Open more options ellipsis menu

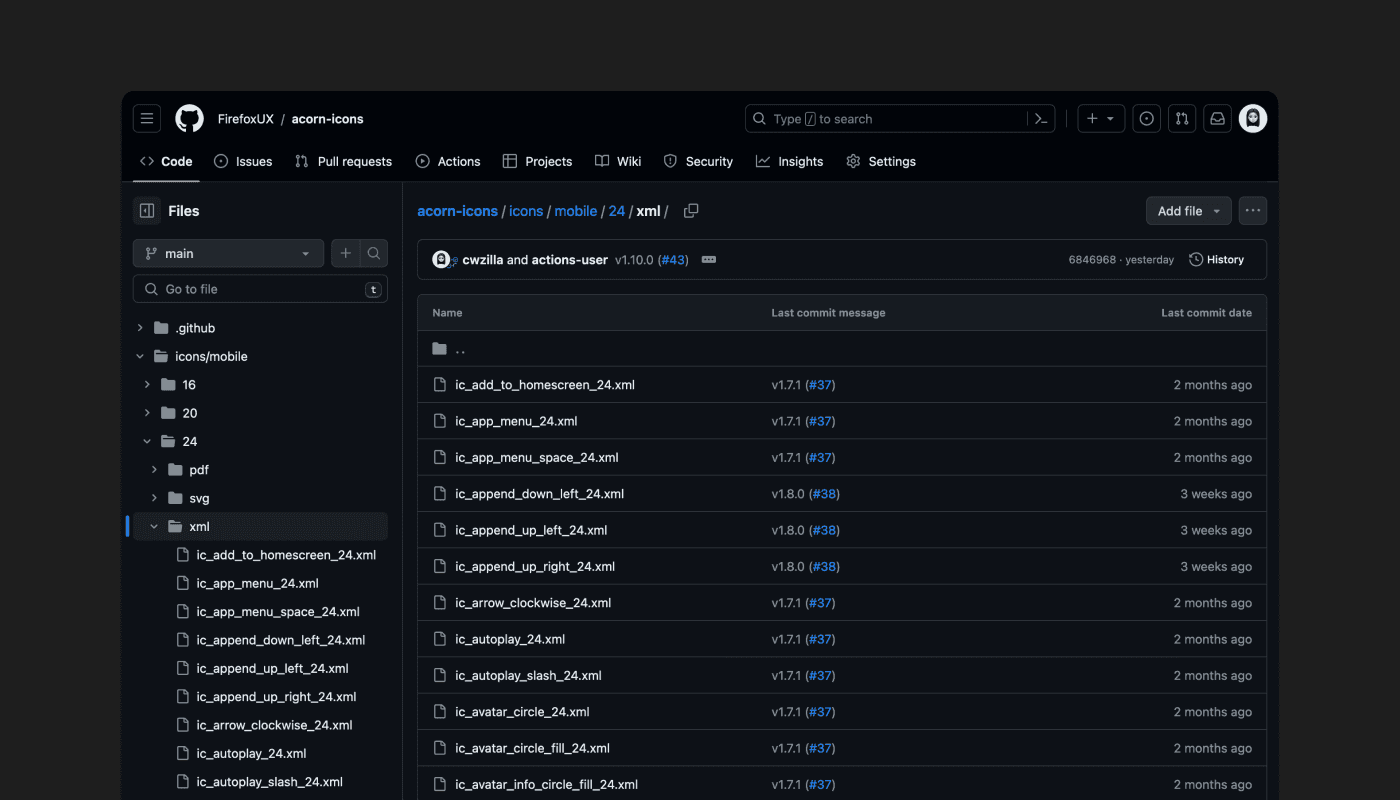(x=1253, y=211)
